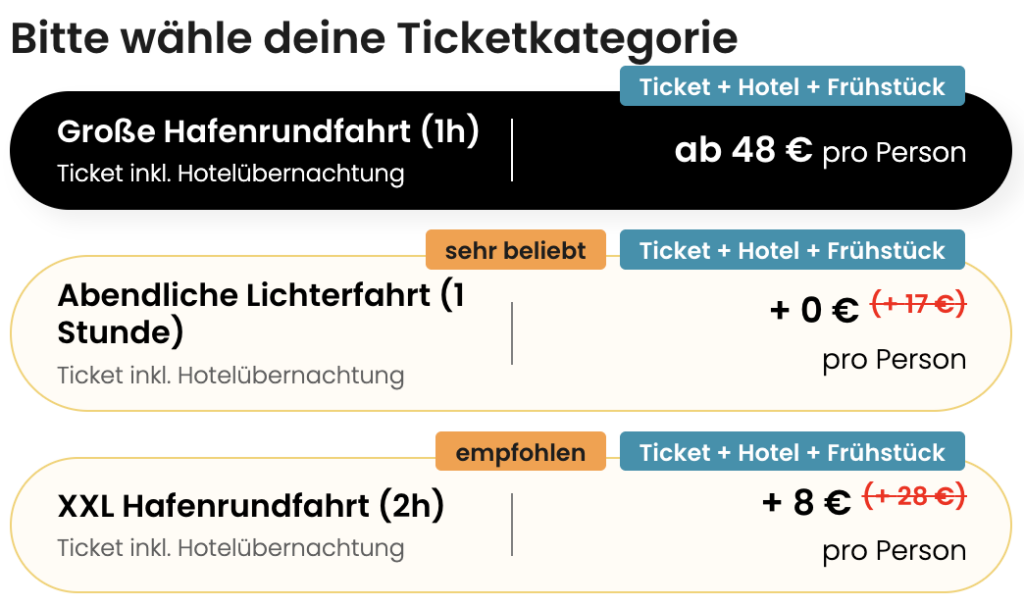Image resolution: width=1024 pixels, height=606 pixels.
Task: Click 'pro Person' text on the black card
Action: pyautogui.click(x=893, y=154)
